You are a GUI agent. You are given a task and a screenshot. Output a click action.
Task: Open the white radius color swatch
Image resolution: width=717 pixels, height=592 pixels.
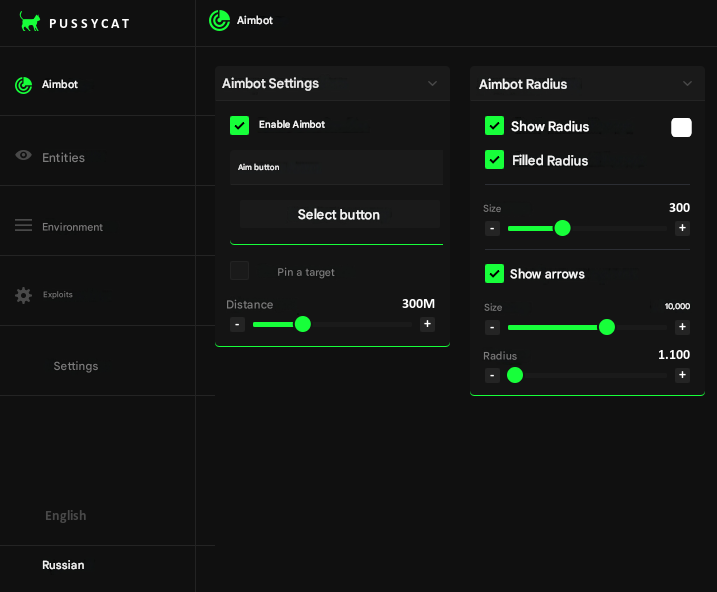(681, 128)
